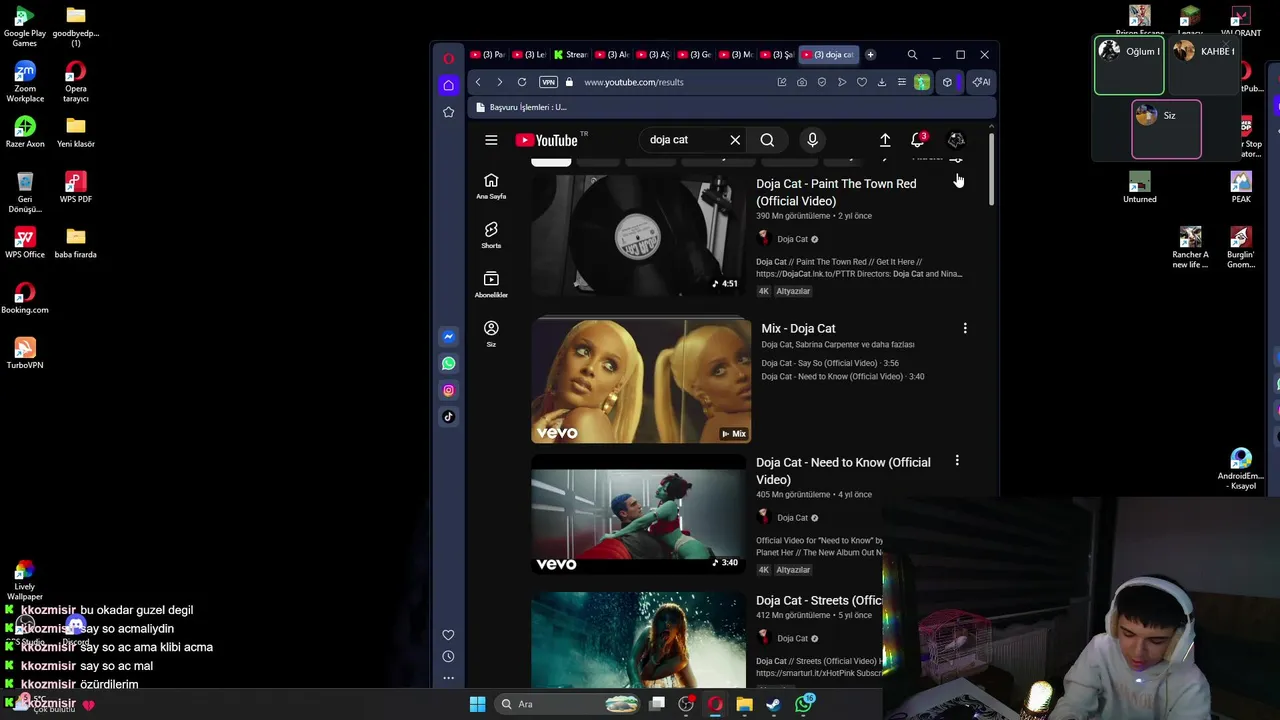The image size is (1280, 720).
Task: Switch to the Stream Kick browser tab
Action: 571,55
